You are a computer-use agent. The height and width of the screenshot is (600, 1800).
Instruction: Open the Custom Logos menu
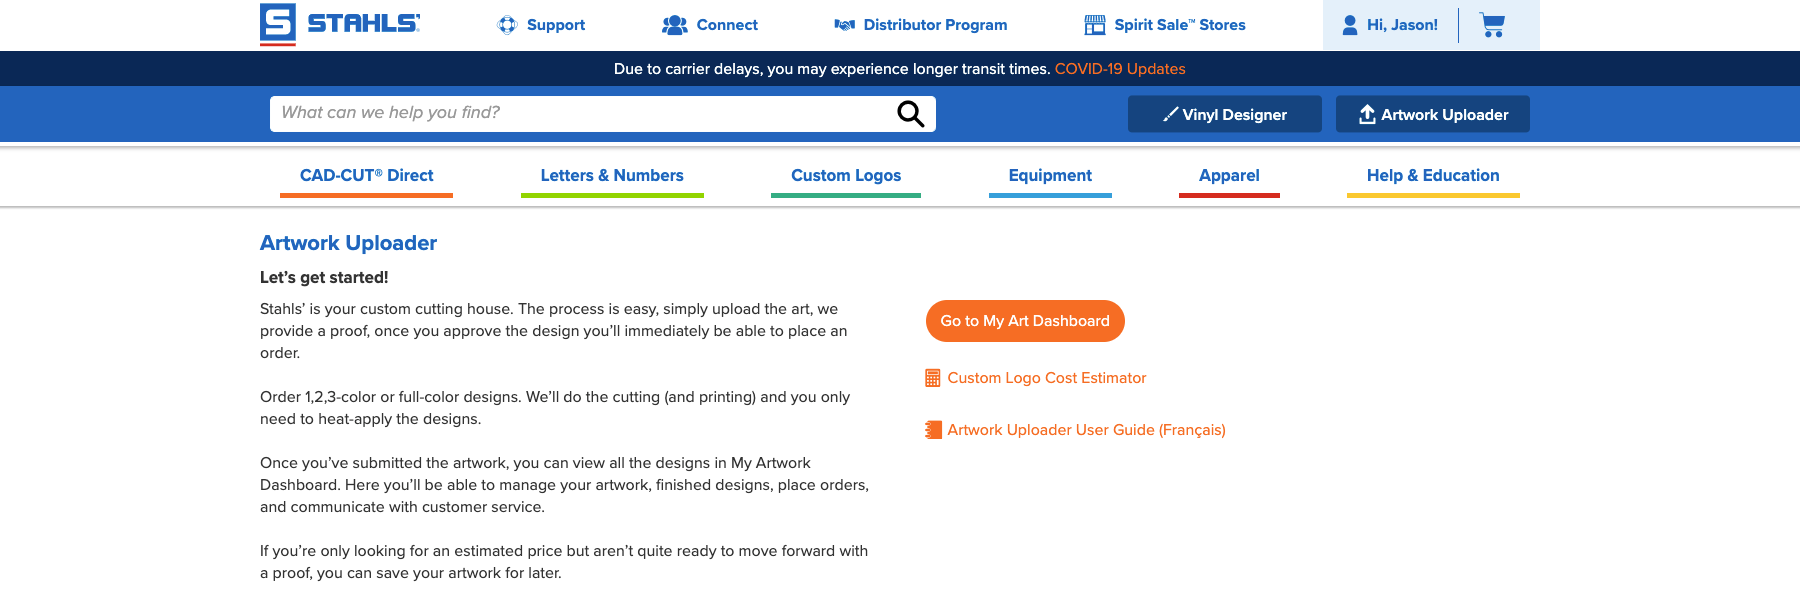pyautogui.click(x=846, y=176)
